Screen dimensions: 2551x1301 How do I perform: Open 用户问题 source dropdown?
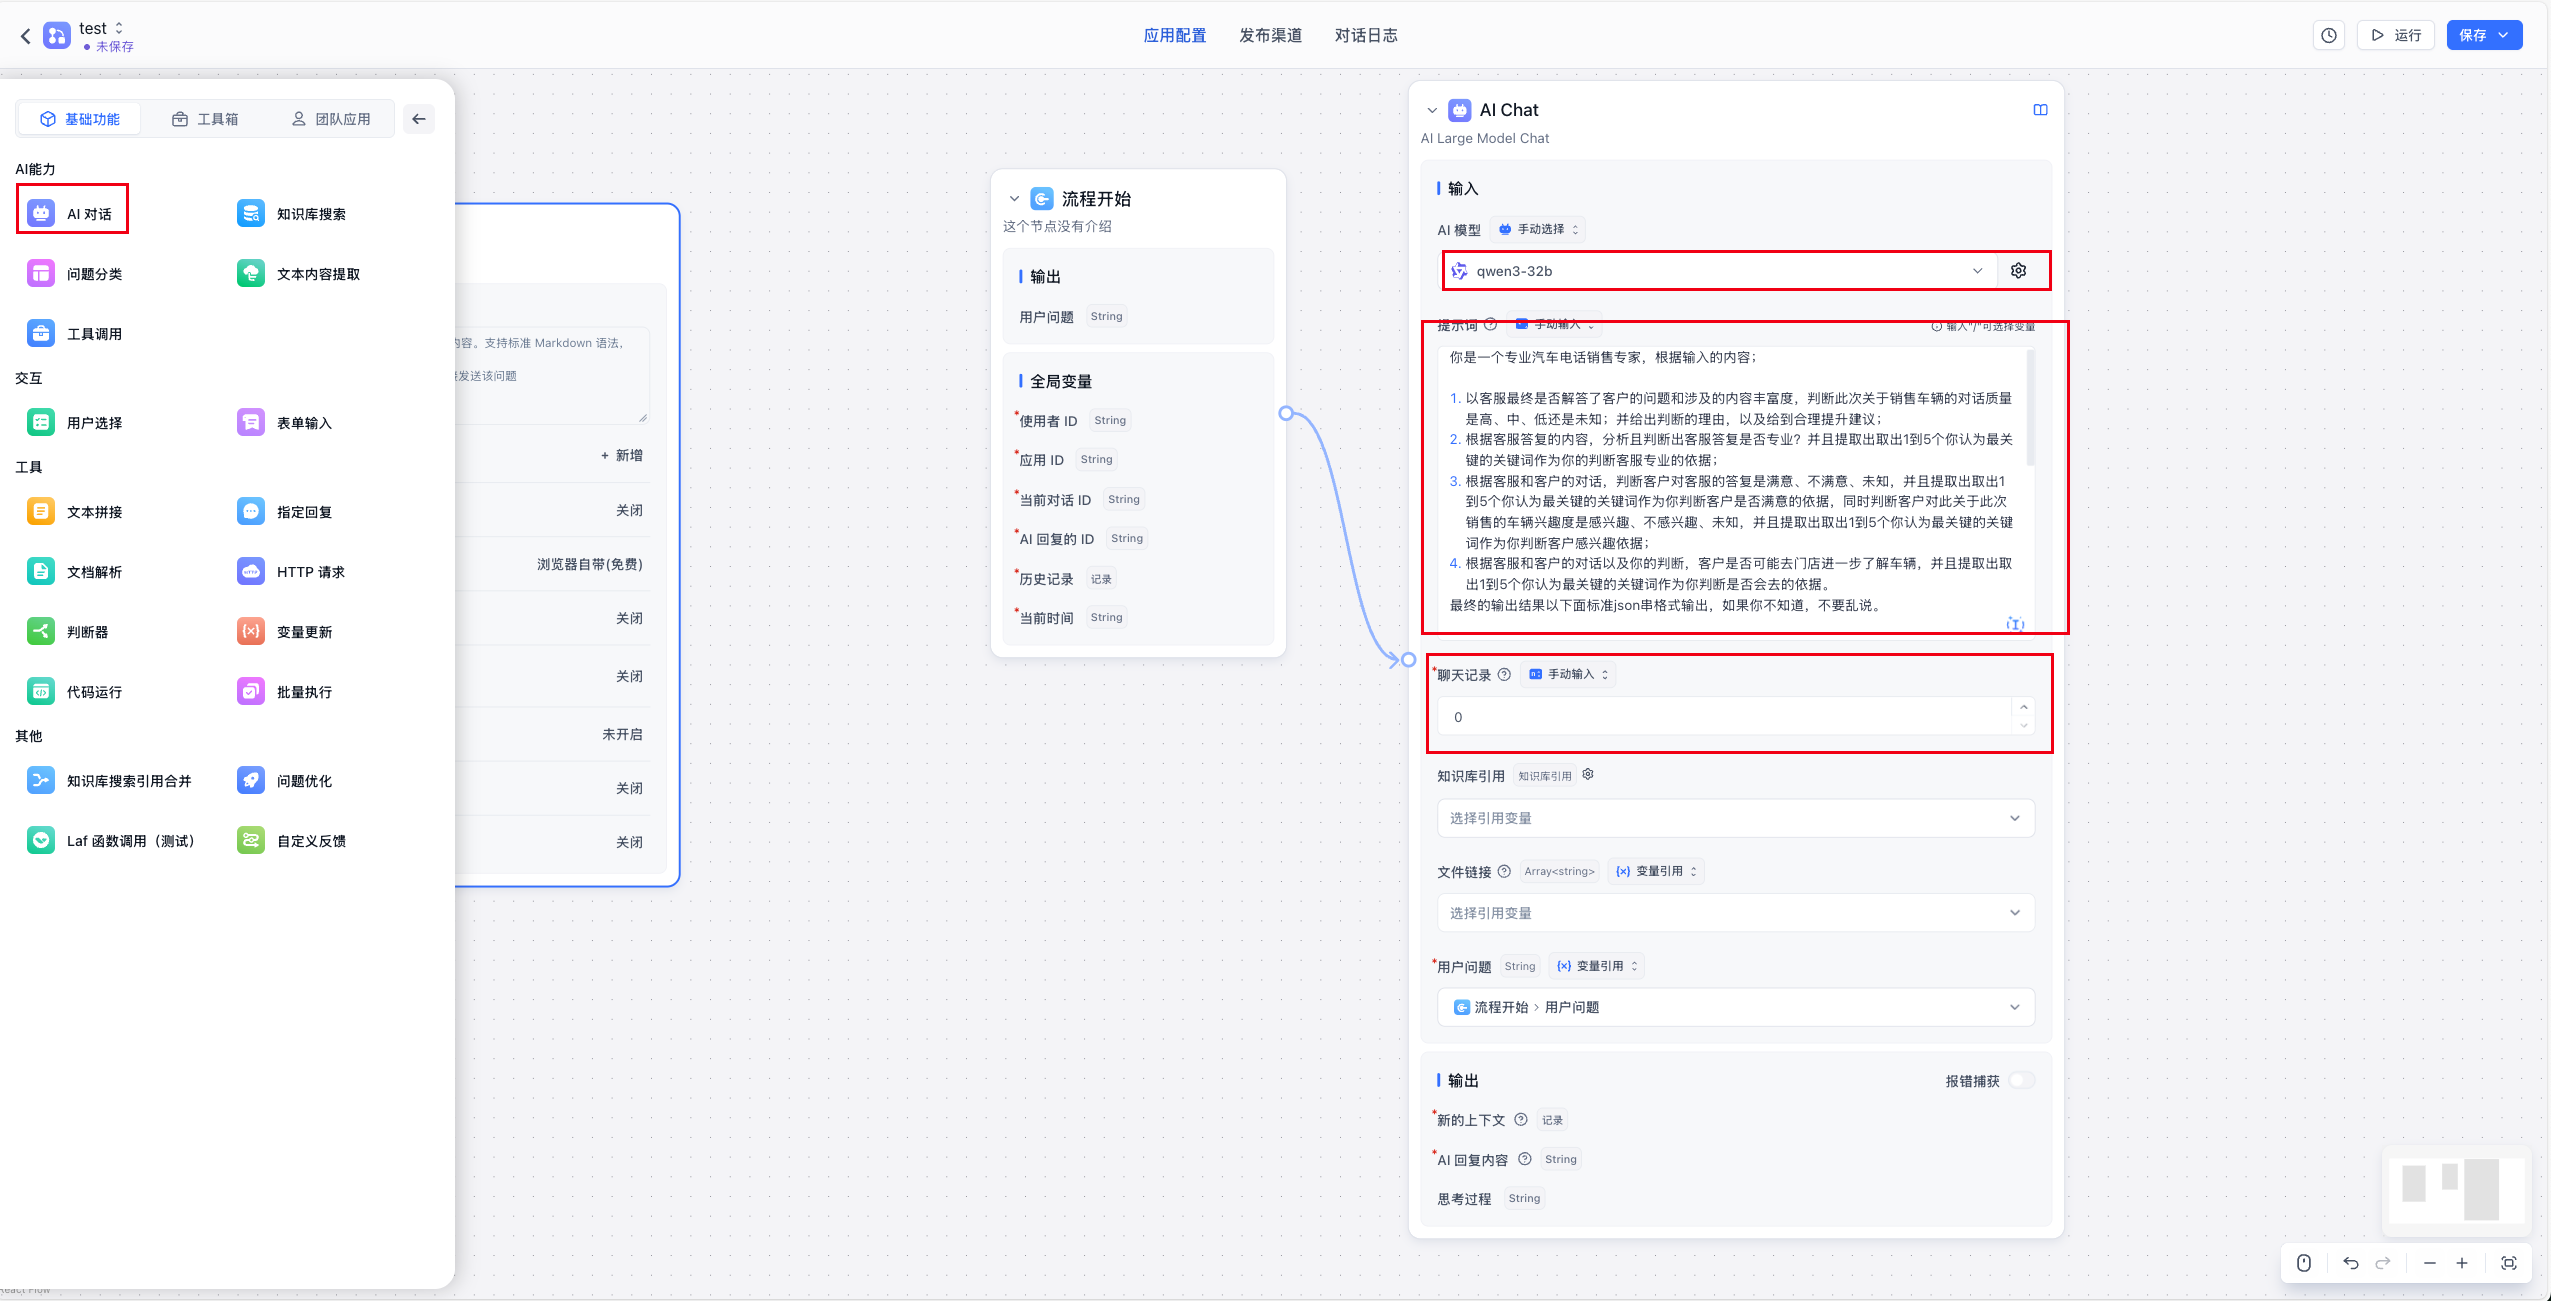tap(1735, 1006)
